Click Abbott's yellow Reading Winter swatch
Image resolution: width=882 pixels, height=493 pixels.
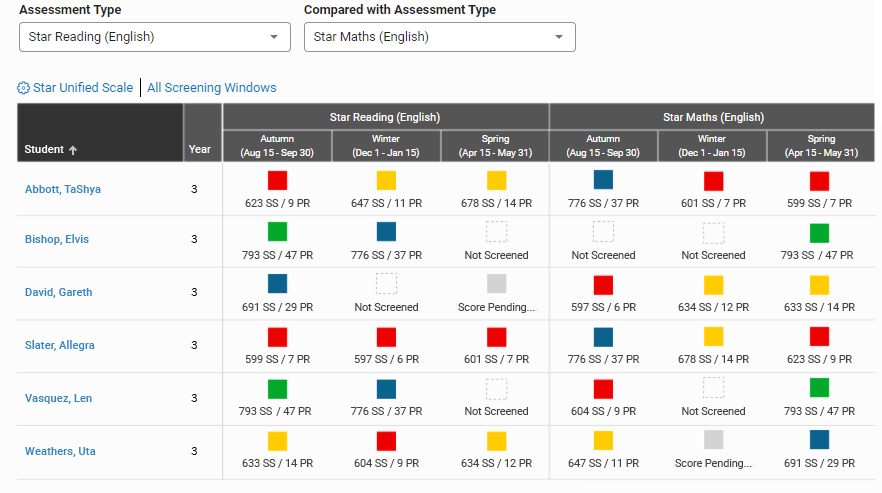pos(386,181)
